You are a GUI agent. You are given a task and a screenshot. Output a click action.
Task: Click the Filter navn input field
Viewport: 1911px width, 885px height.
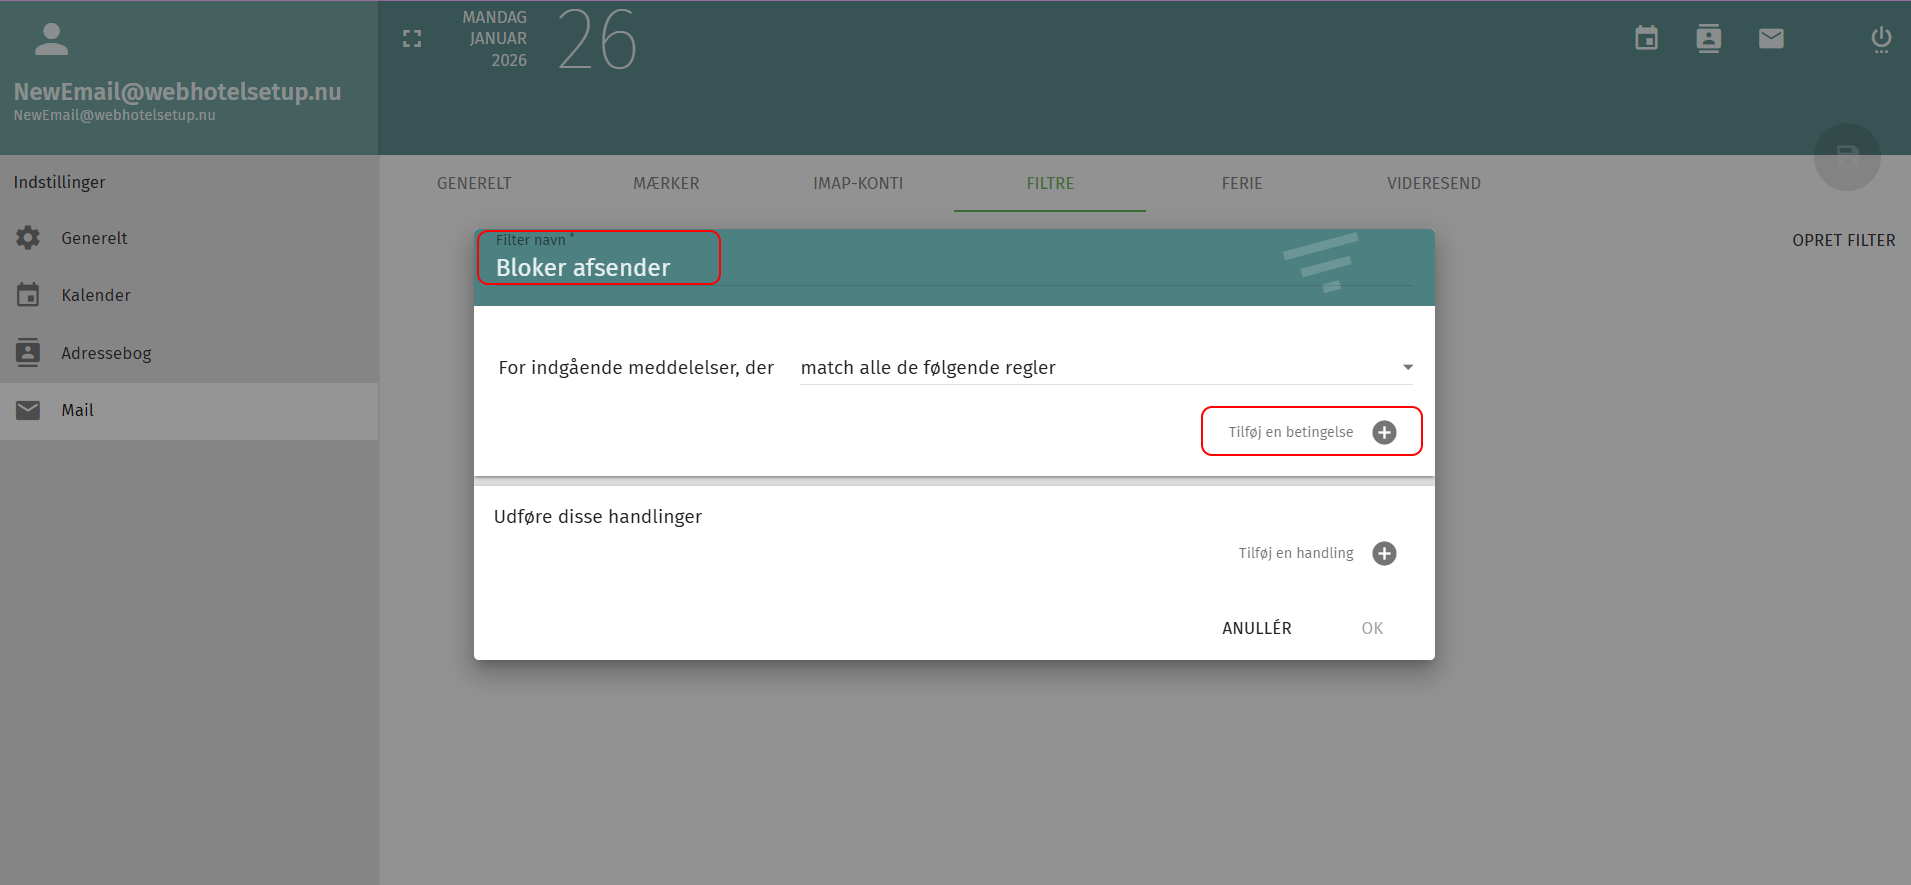click(x=600, y=268)
